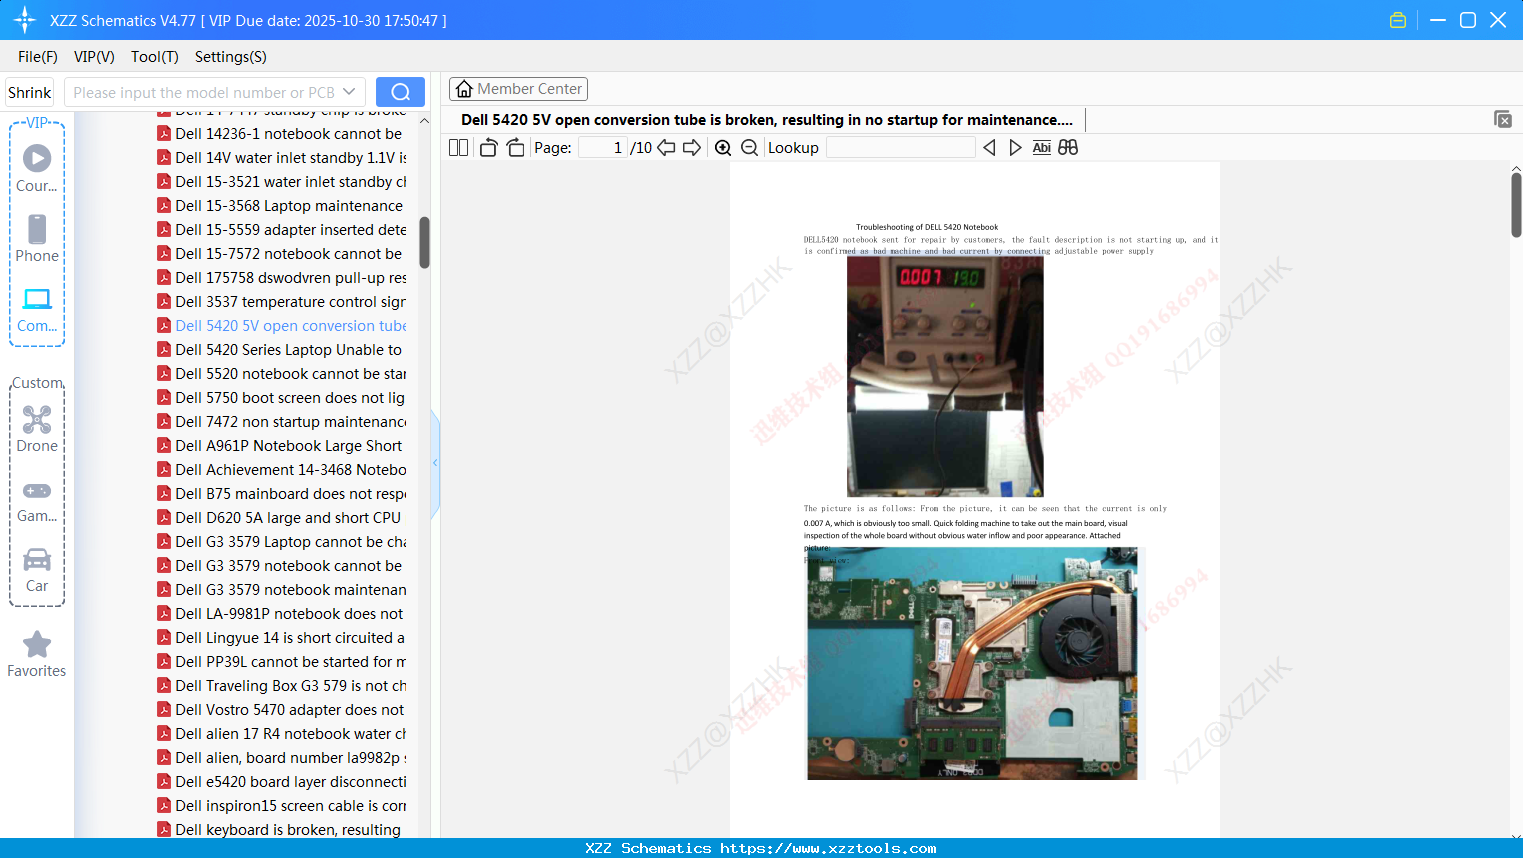Click the document viewer scrollbar thumb
This screenshot has width=1523, height=858.
click(x=1516, y=205)
